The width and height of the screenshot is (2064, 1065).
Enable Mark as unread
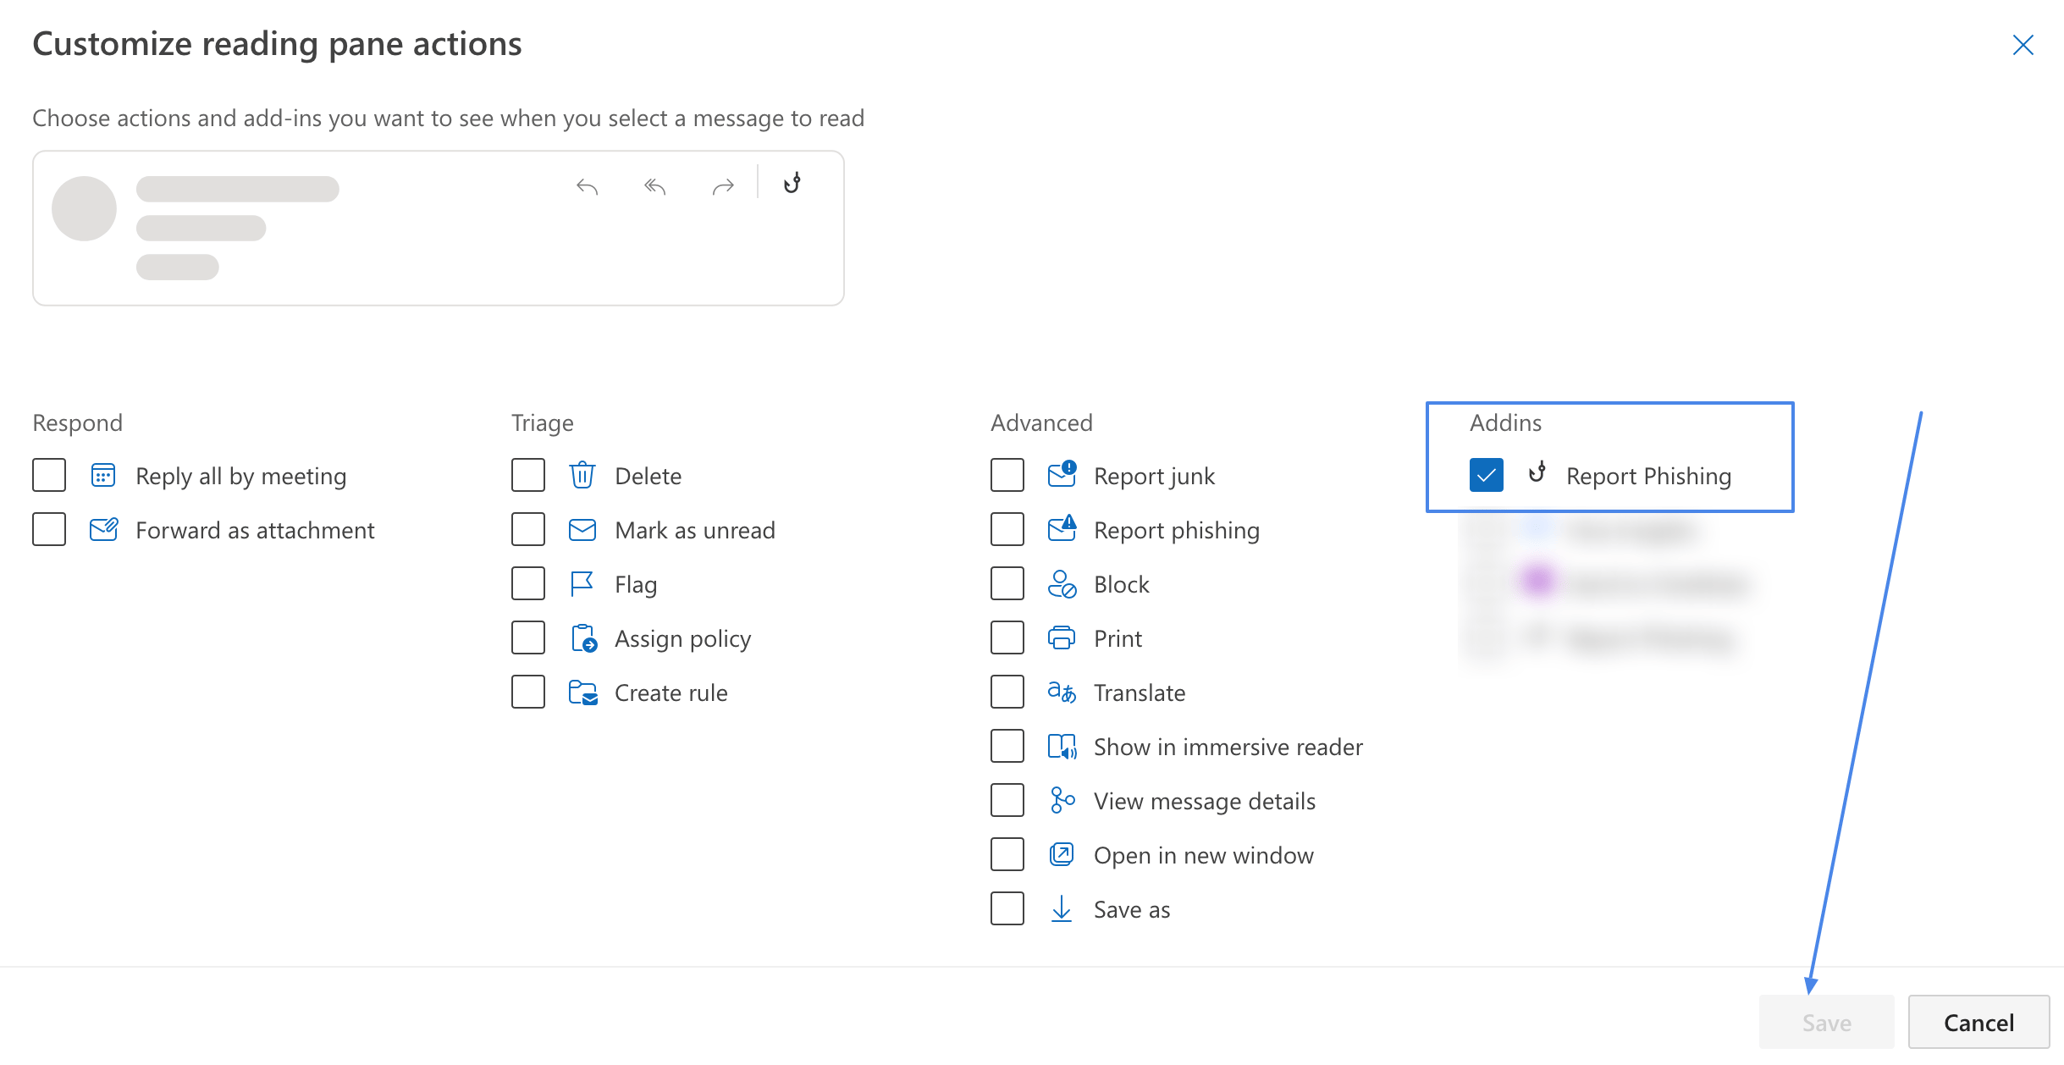pyautogui.click(x=528, y=529)
